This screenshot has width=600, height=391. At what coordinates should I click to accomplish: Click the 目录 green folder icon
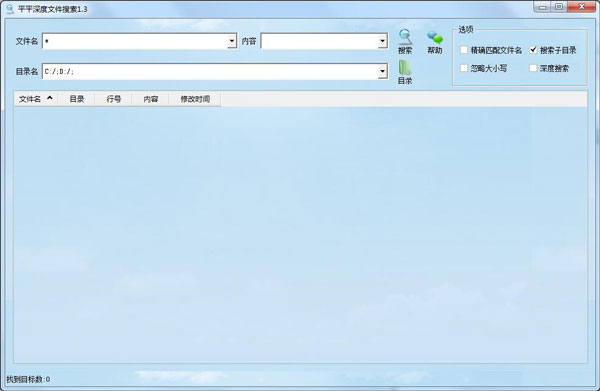[x=405, y=68]
